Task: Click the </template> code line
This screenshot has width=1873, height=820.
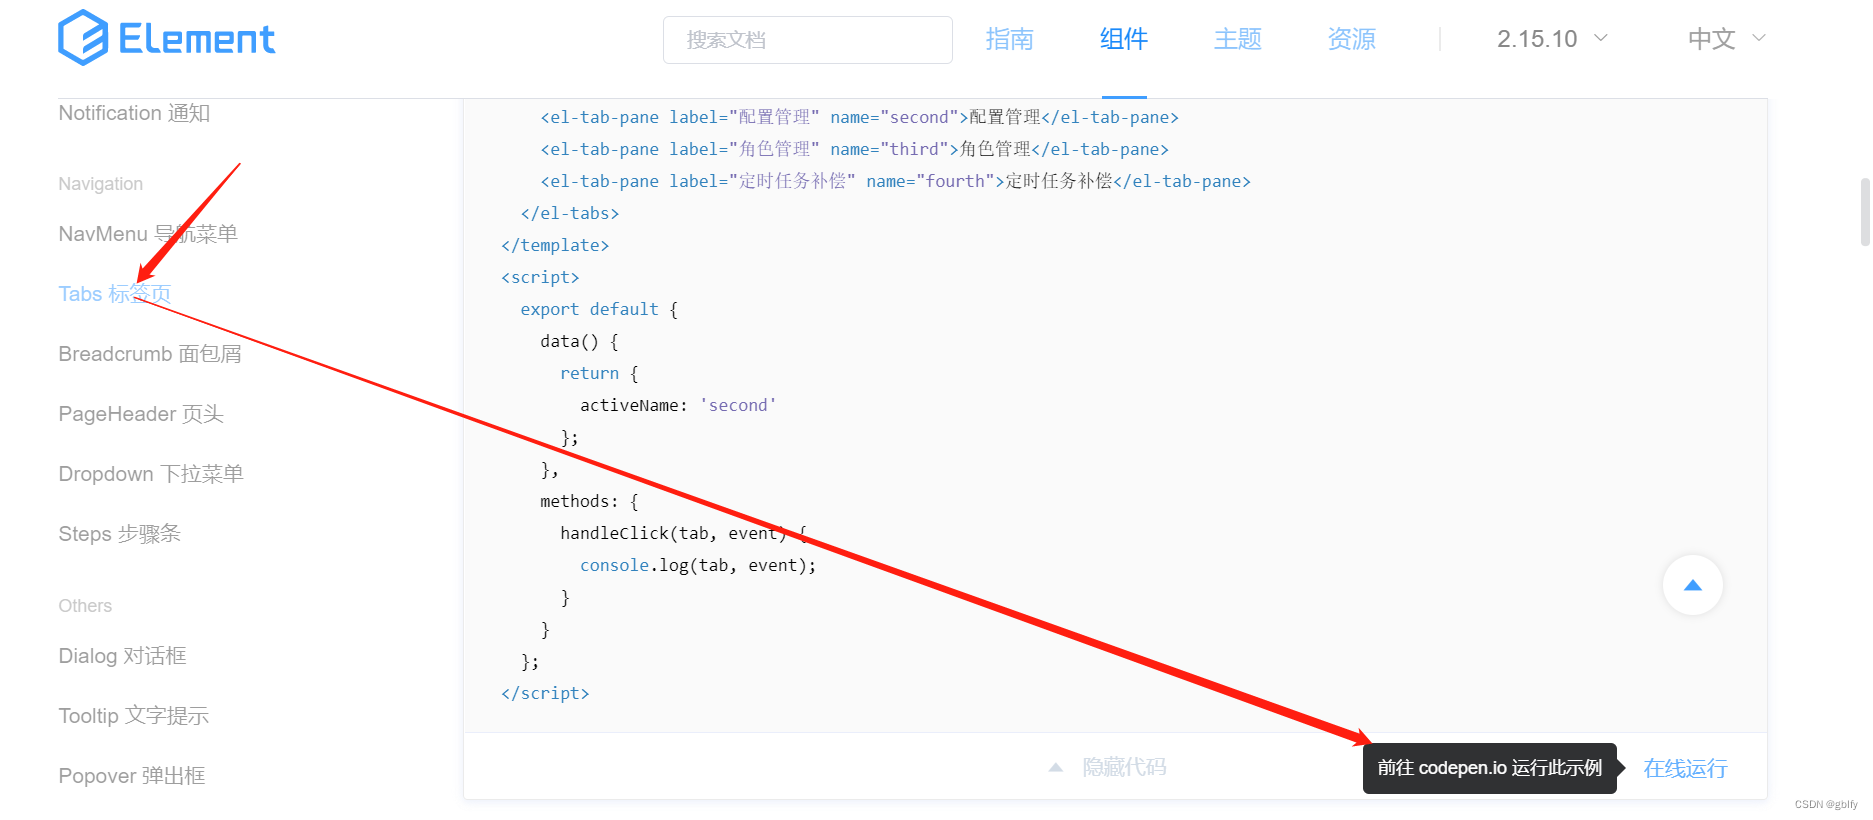Action: click(555, 245)
